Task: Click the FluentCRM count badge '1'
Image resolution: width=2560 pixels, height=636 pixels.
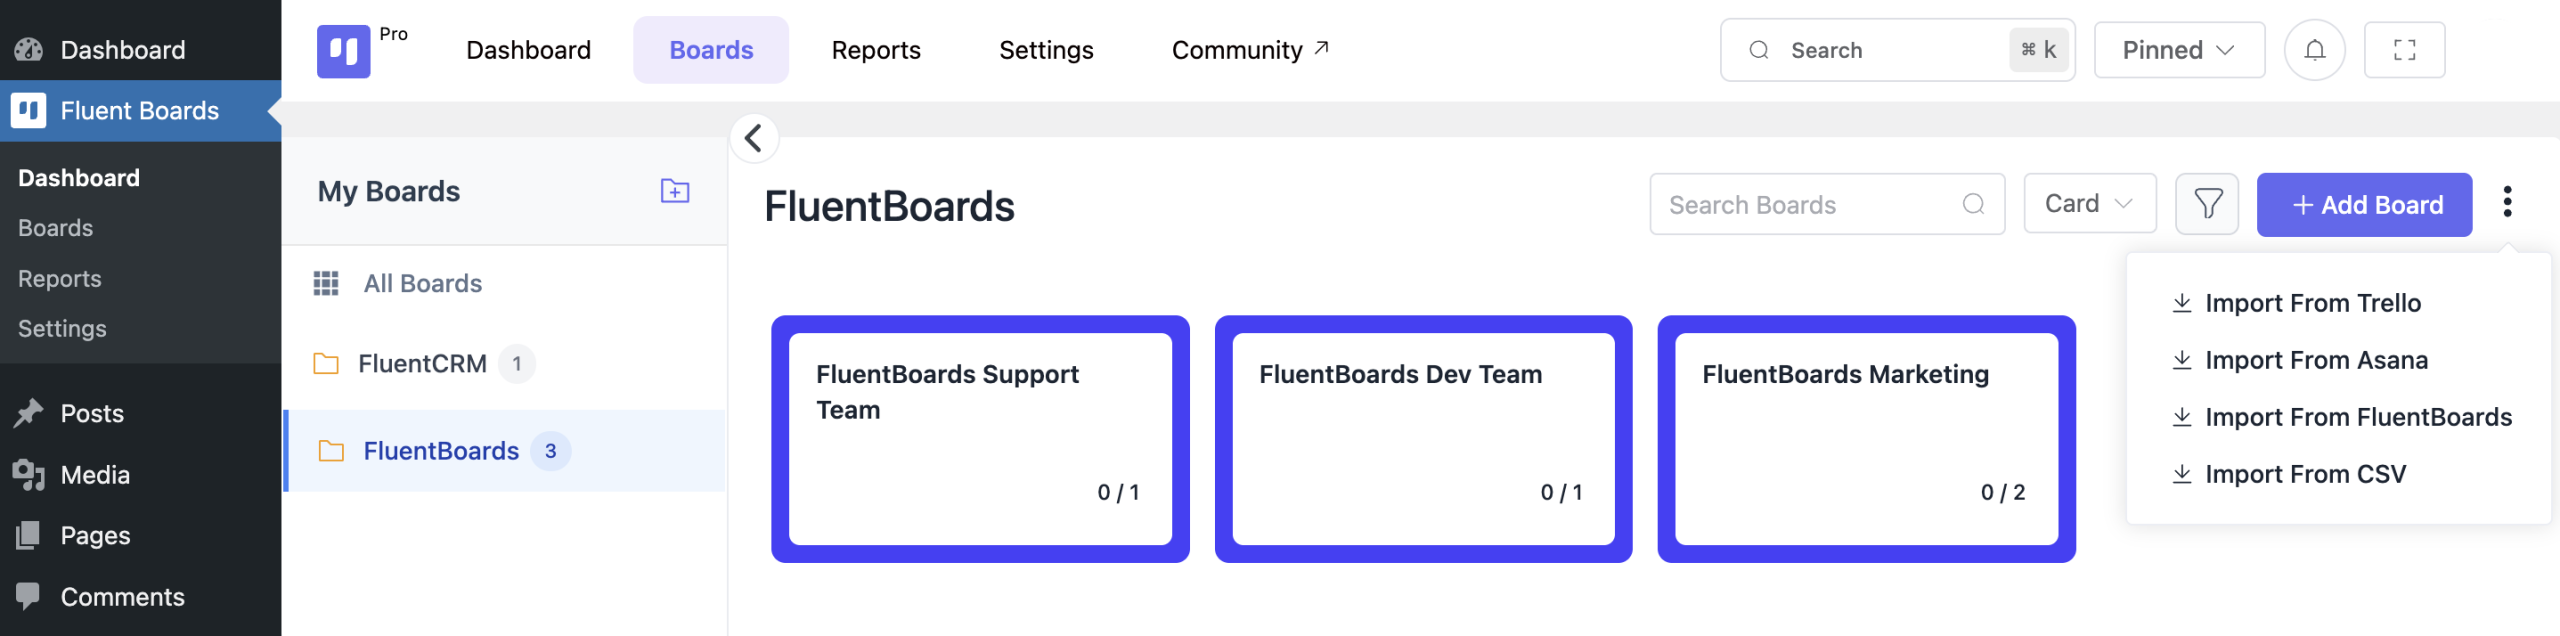Action: (517, 363)
